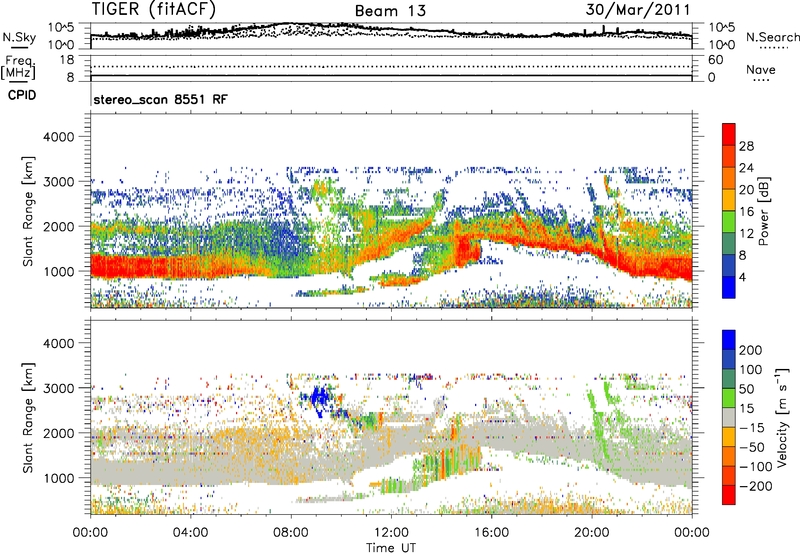Click the '08:00' time tick label
Image resolution: width=800 pixels, height=554 pixels.
[291, 533]
